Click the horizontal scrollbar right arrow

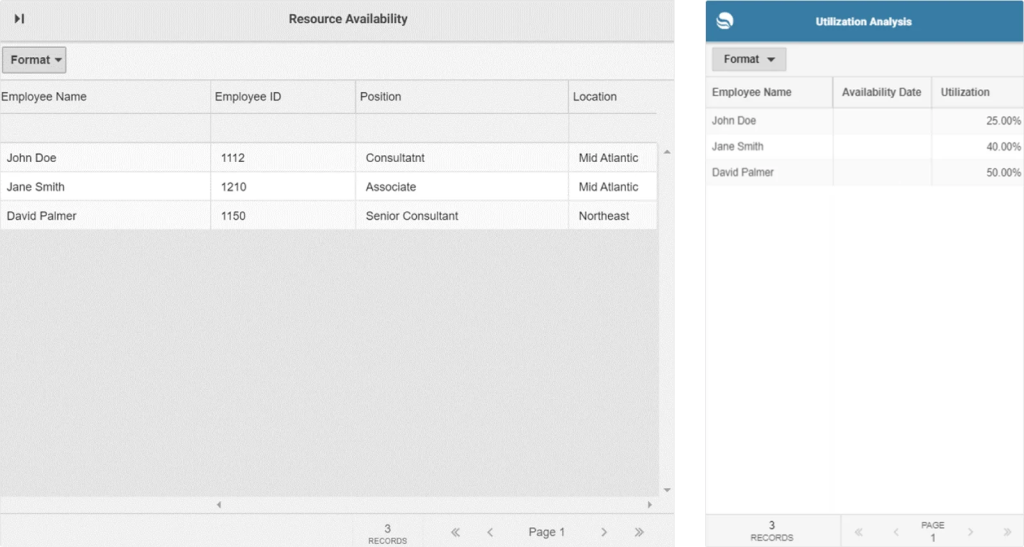tap(651, 505)
